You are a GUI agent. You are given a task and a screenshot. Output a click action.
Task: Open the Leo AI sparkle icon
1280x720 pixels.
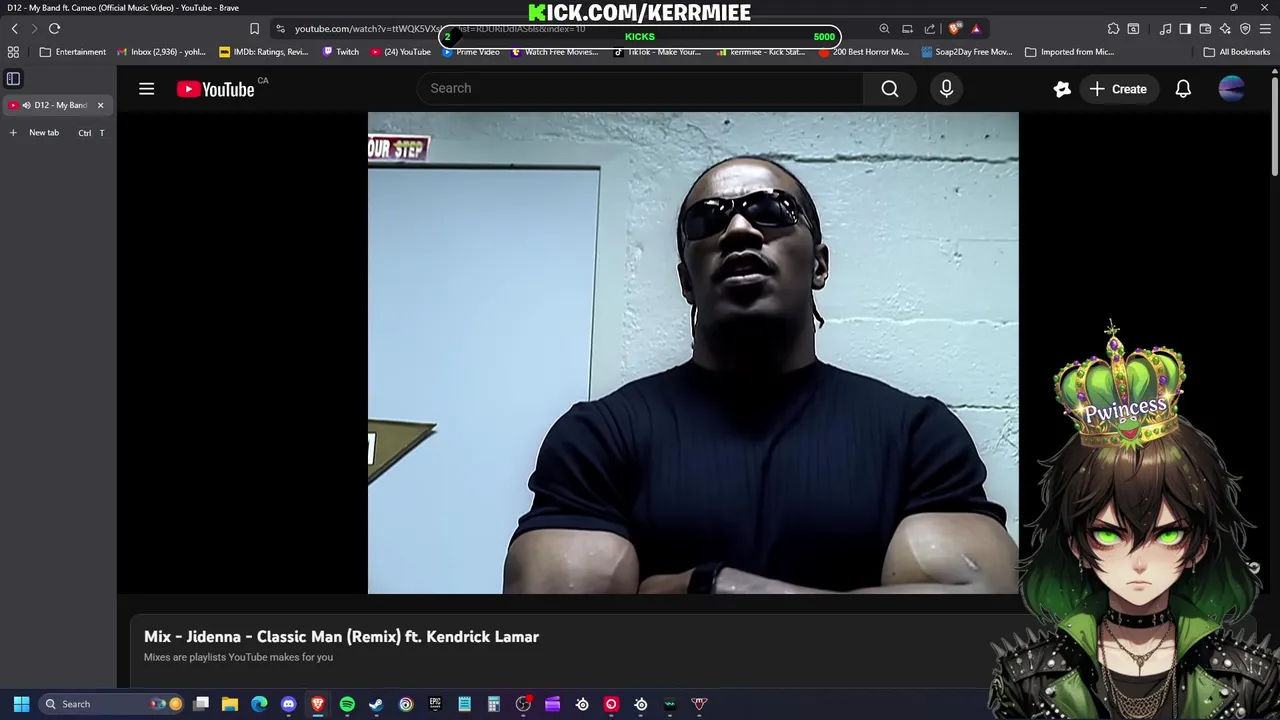point(1225,29)
